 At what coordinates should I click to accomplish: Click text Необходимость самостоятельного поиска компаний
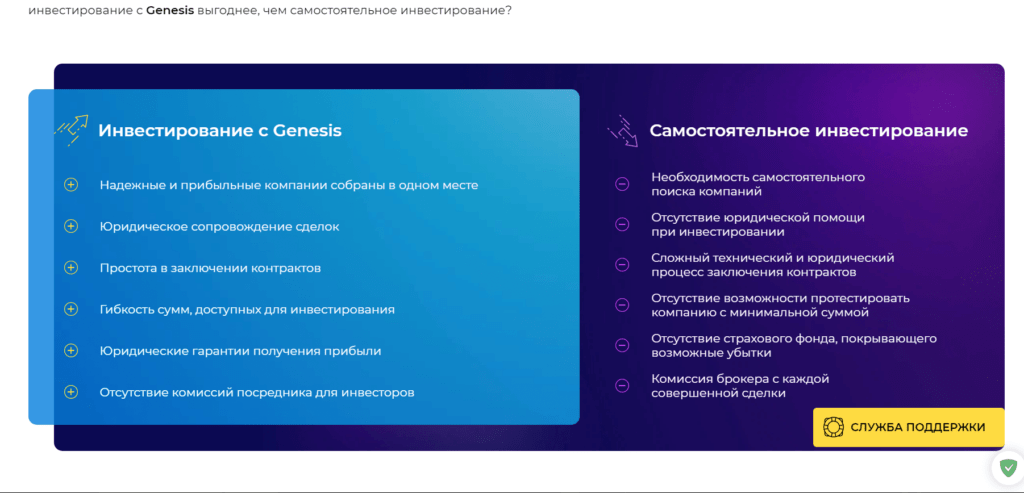coord(758,184)
